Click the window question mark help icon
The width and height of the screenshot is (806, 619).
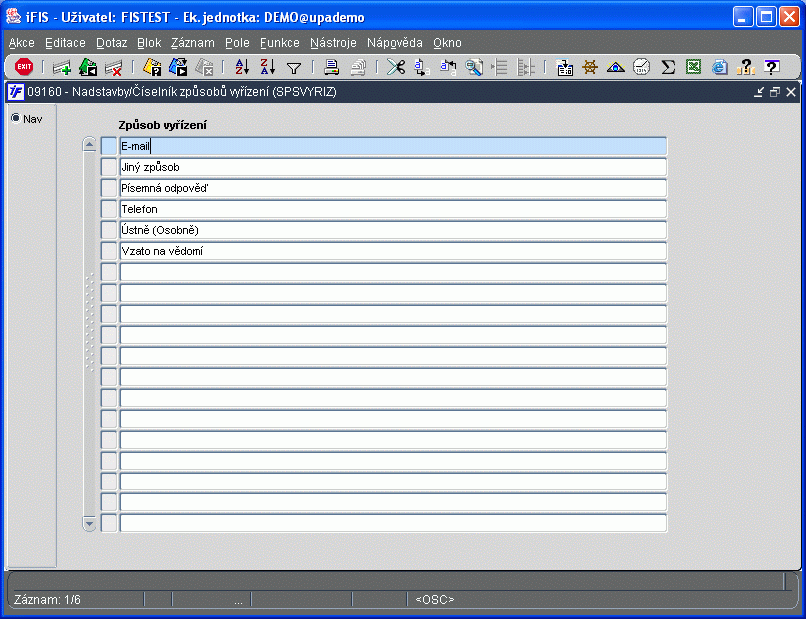click(771, 67)
